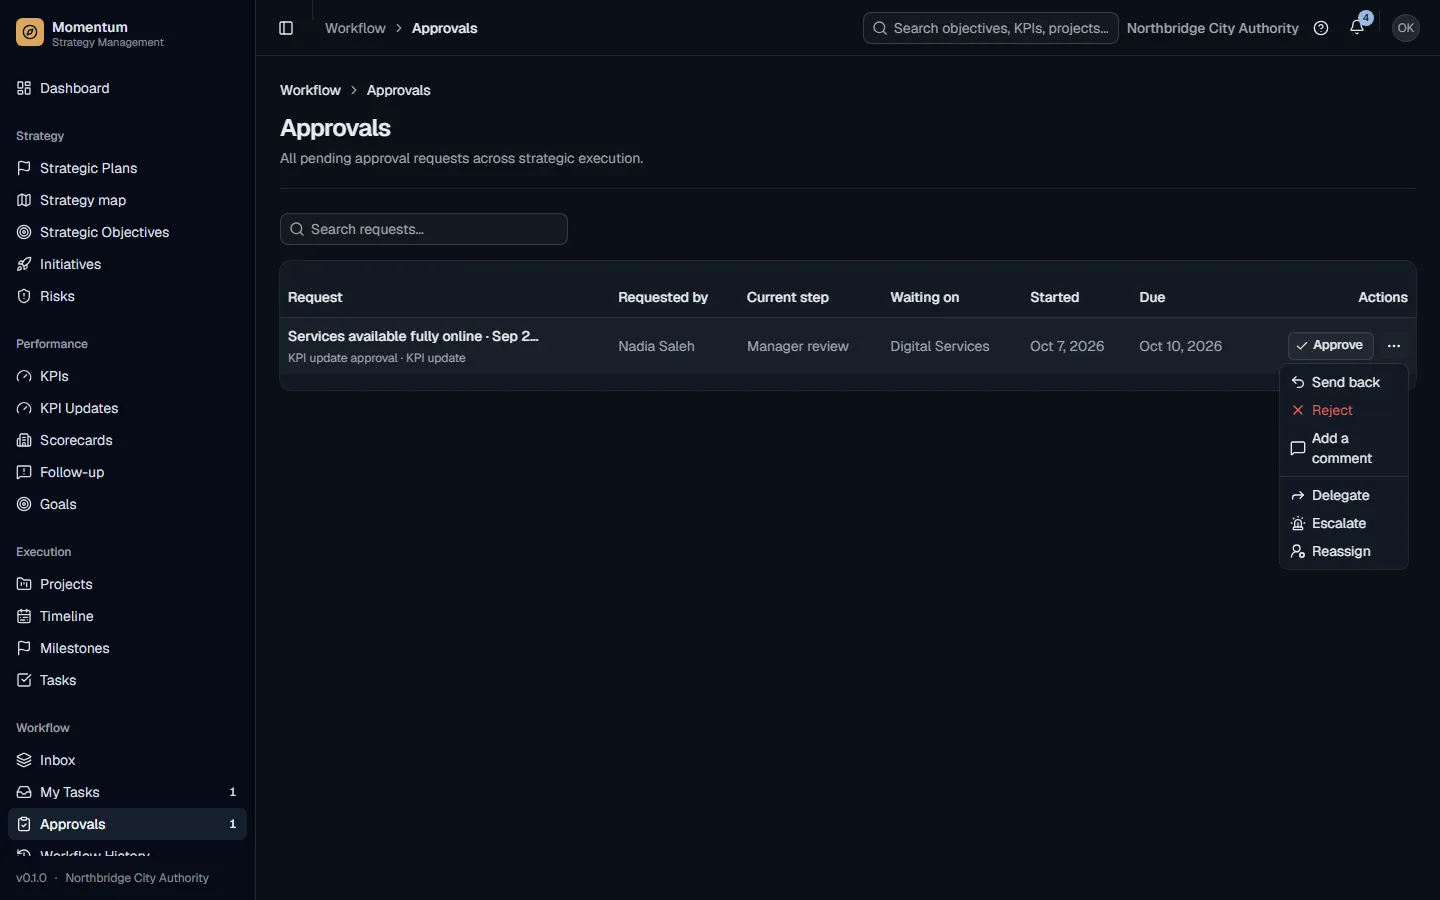Click global search objectives, KPIs, projects field

[x=990, y=28]
